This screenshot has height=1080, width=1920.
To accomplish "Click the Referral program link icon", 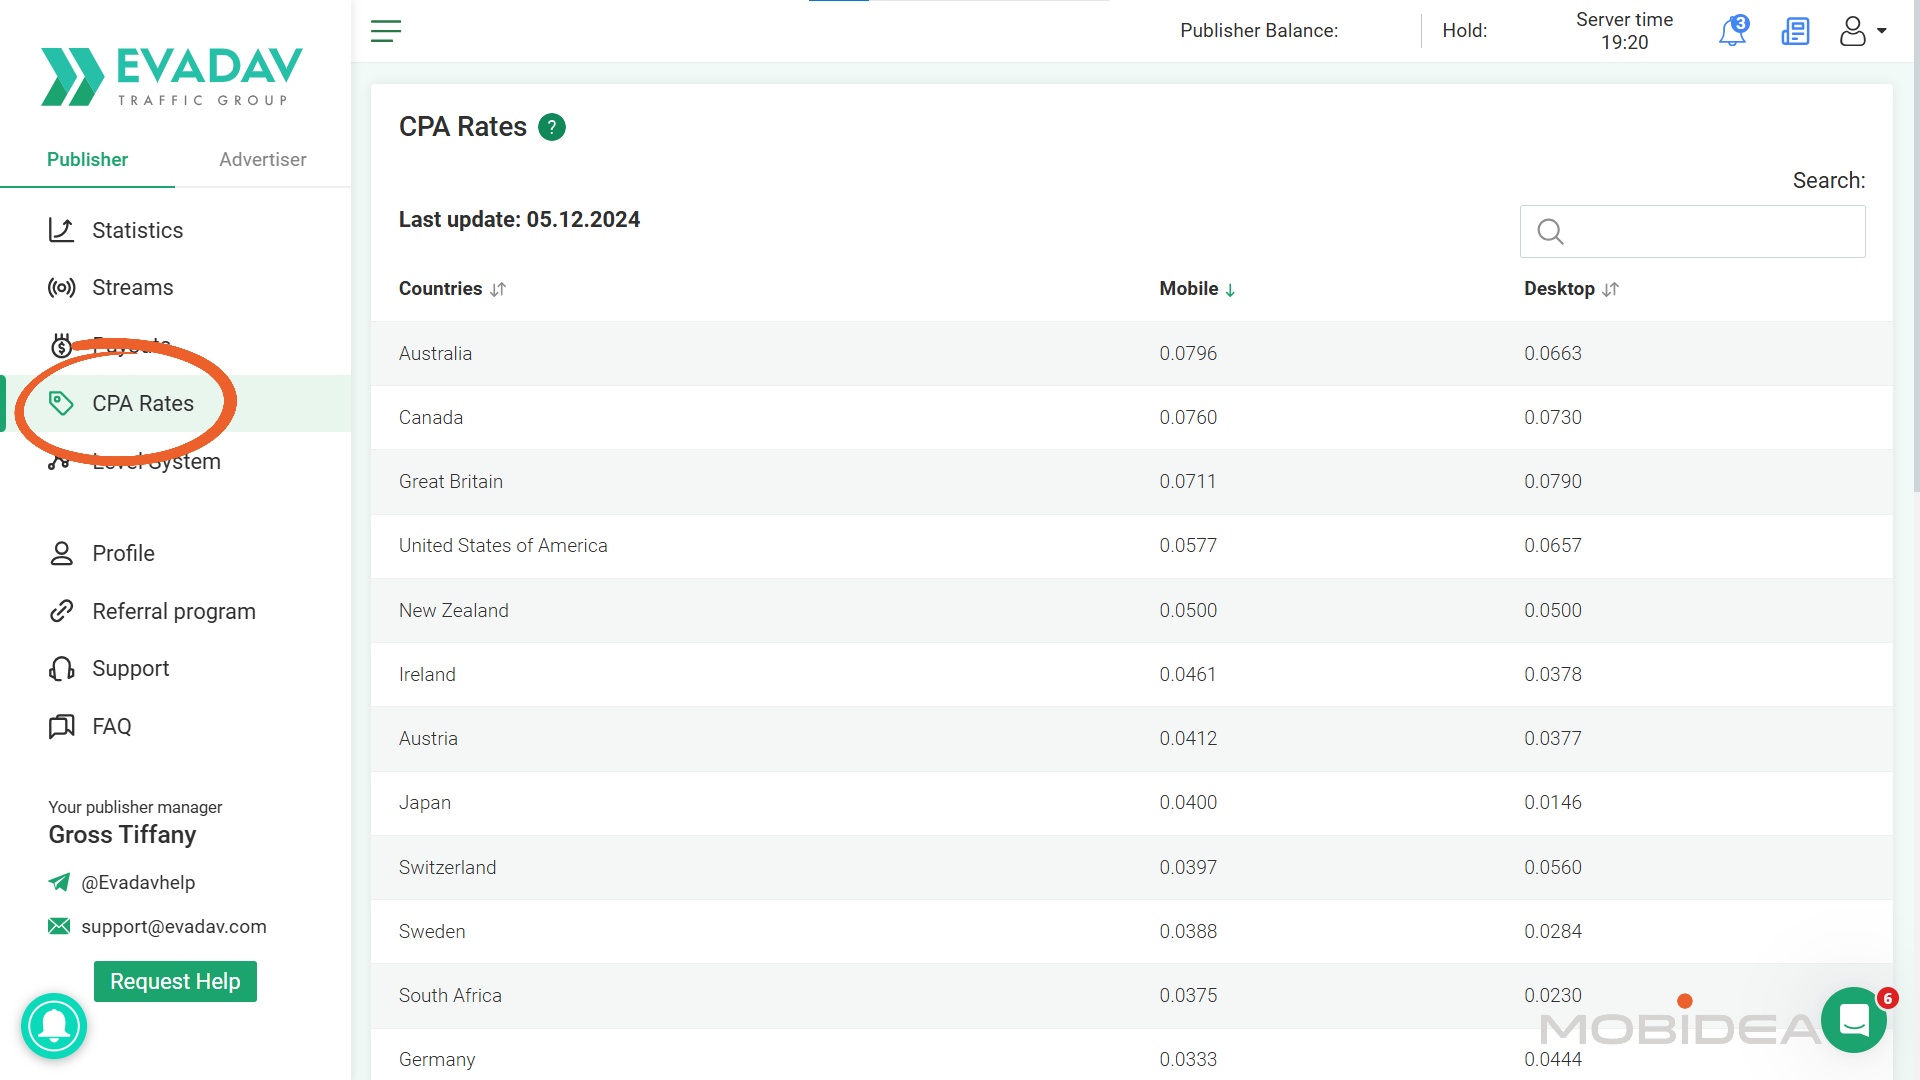I will click(x=62, y=611).
